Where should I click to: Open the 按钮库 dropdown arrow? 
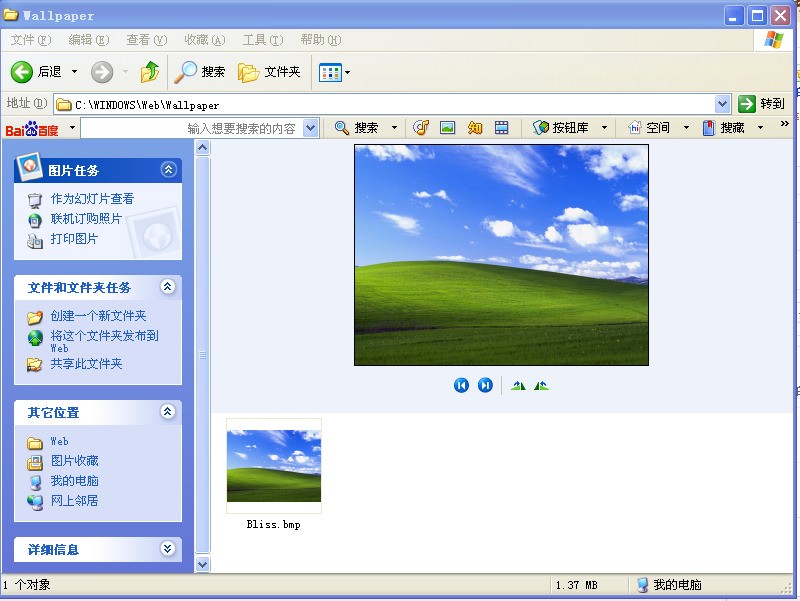click(604, 128)
